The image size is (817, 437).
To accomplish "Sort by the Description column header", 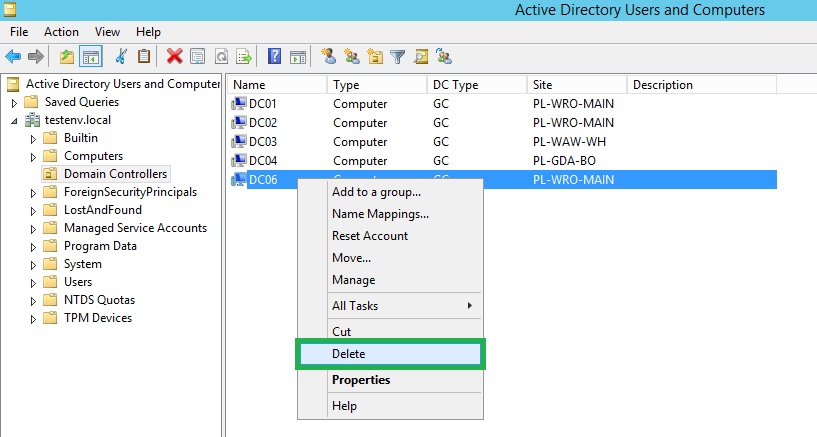I will [702, 85].
